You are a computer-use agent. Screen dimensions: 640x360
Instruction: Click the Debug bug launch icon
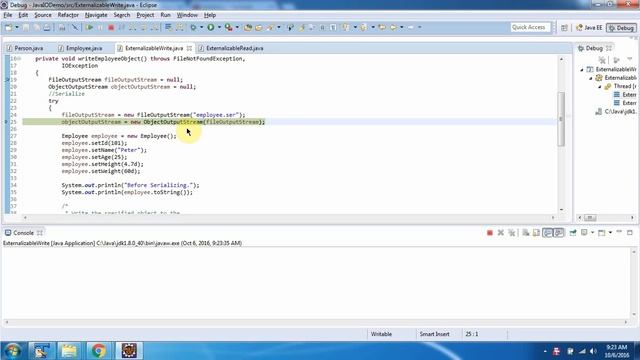coord(193,28)
